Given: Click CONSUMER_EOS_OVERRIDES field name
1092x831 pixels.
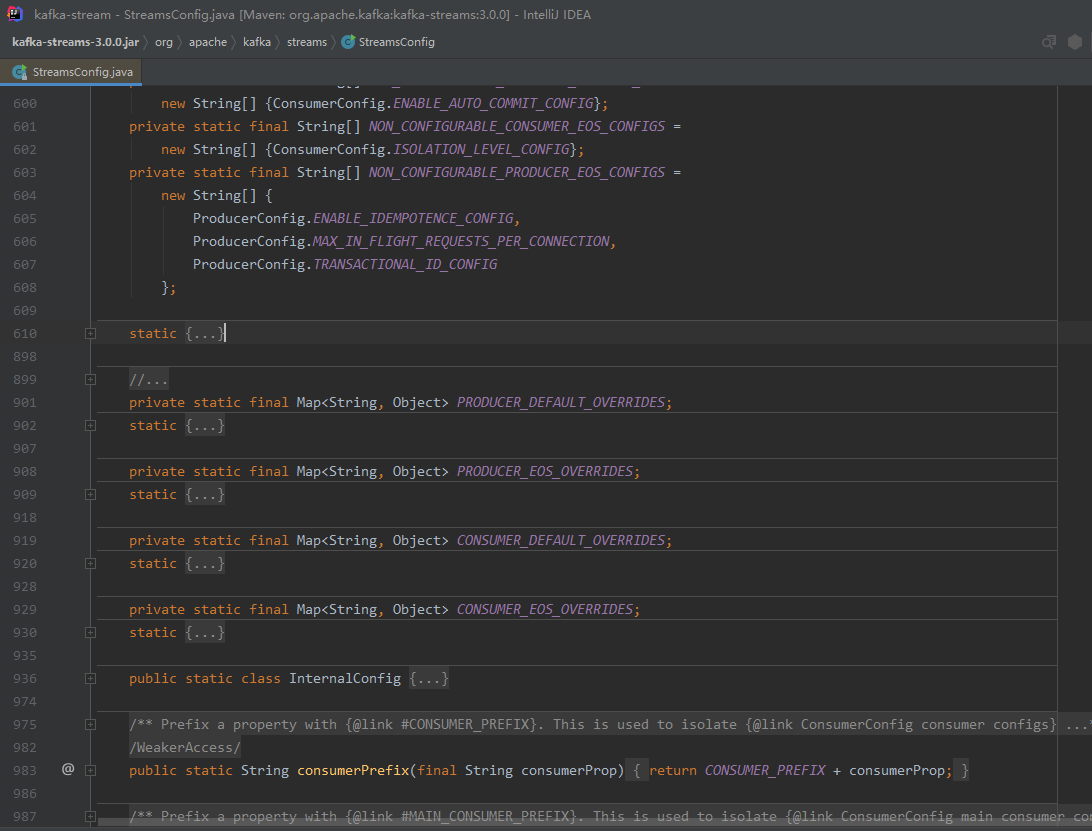Looking at the screenshot, I should click(545, 609).
